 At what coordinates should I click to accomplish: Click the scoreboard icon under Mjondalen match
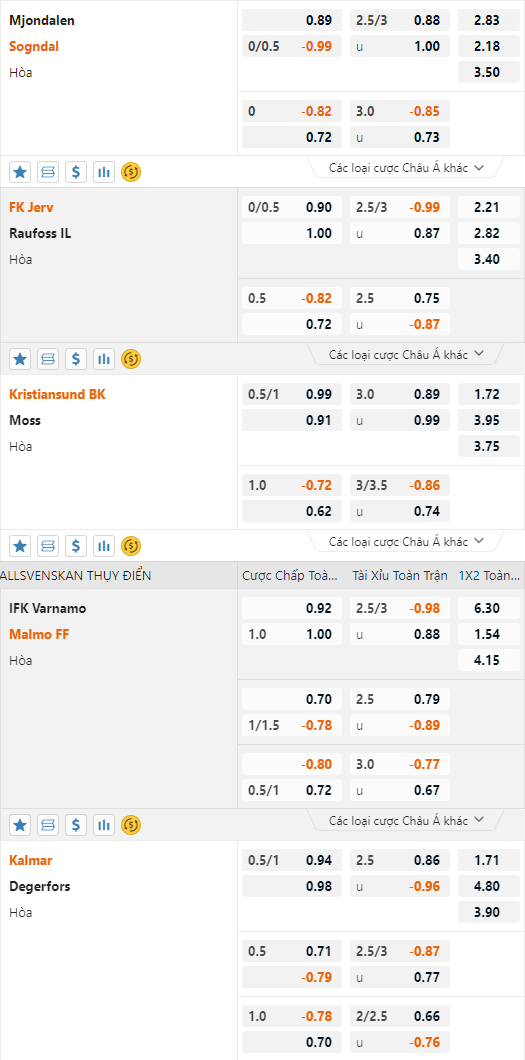48,172
